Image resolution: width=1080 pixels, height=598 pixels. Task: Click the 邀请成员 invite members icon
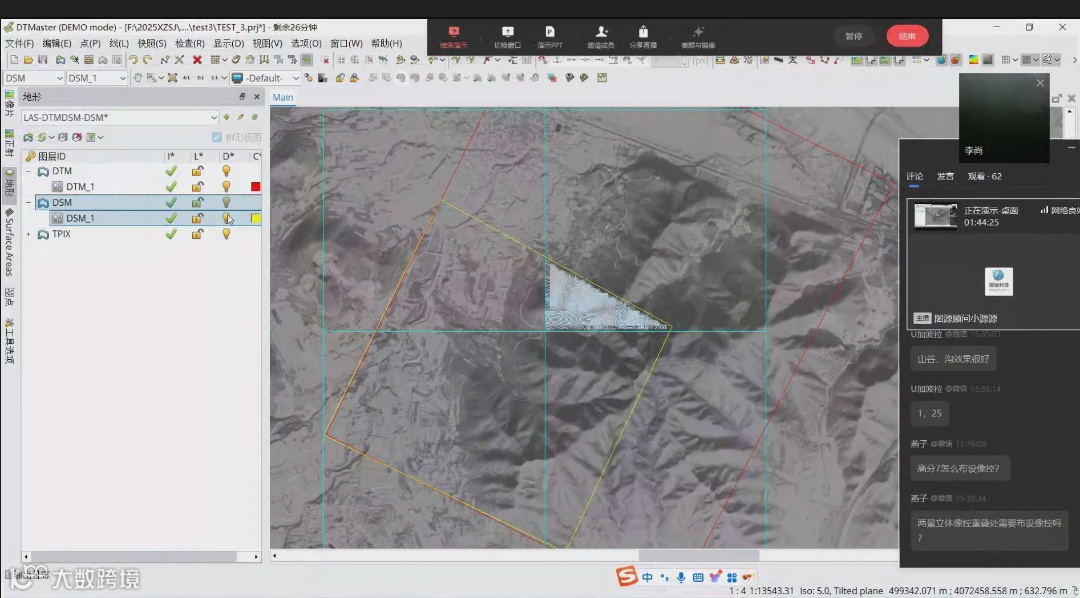(601, 37)
